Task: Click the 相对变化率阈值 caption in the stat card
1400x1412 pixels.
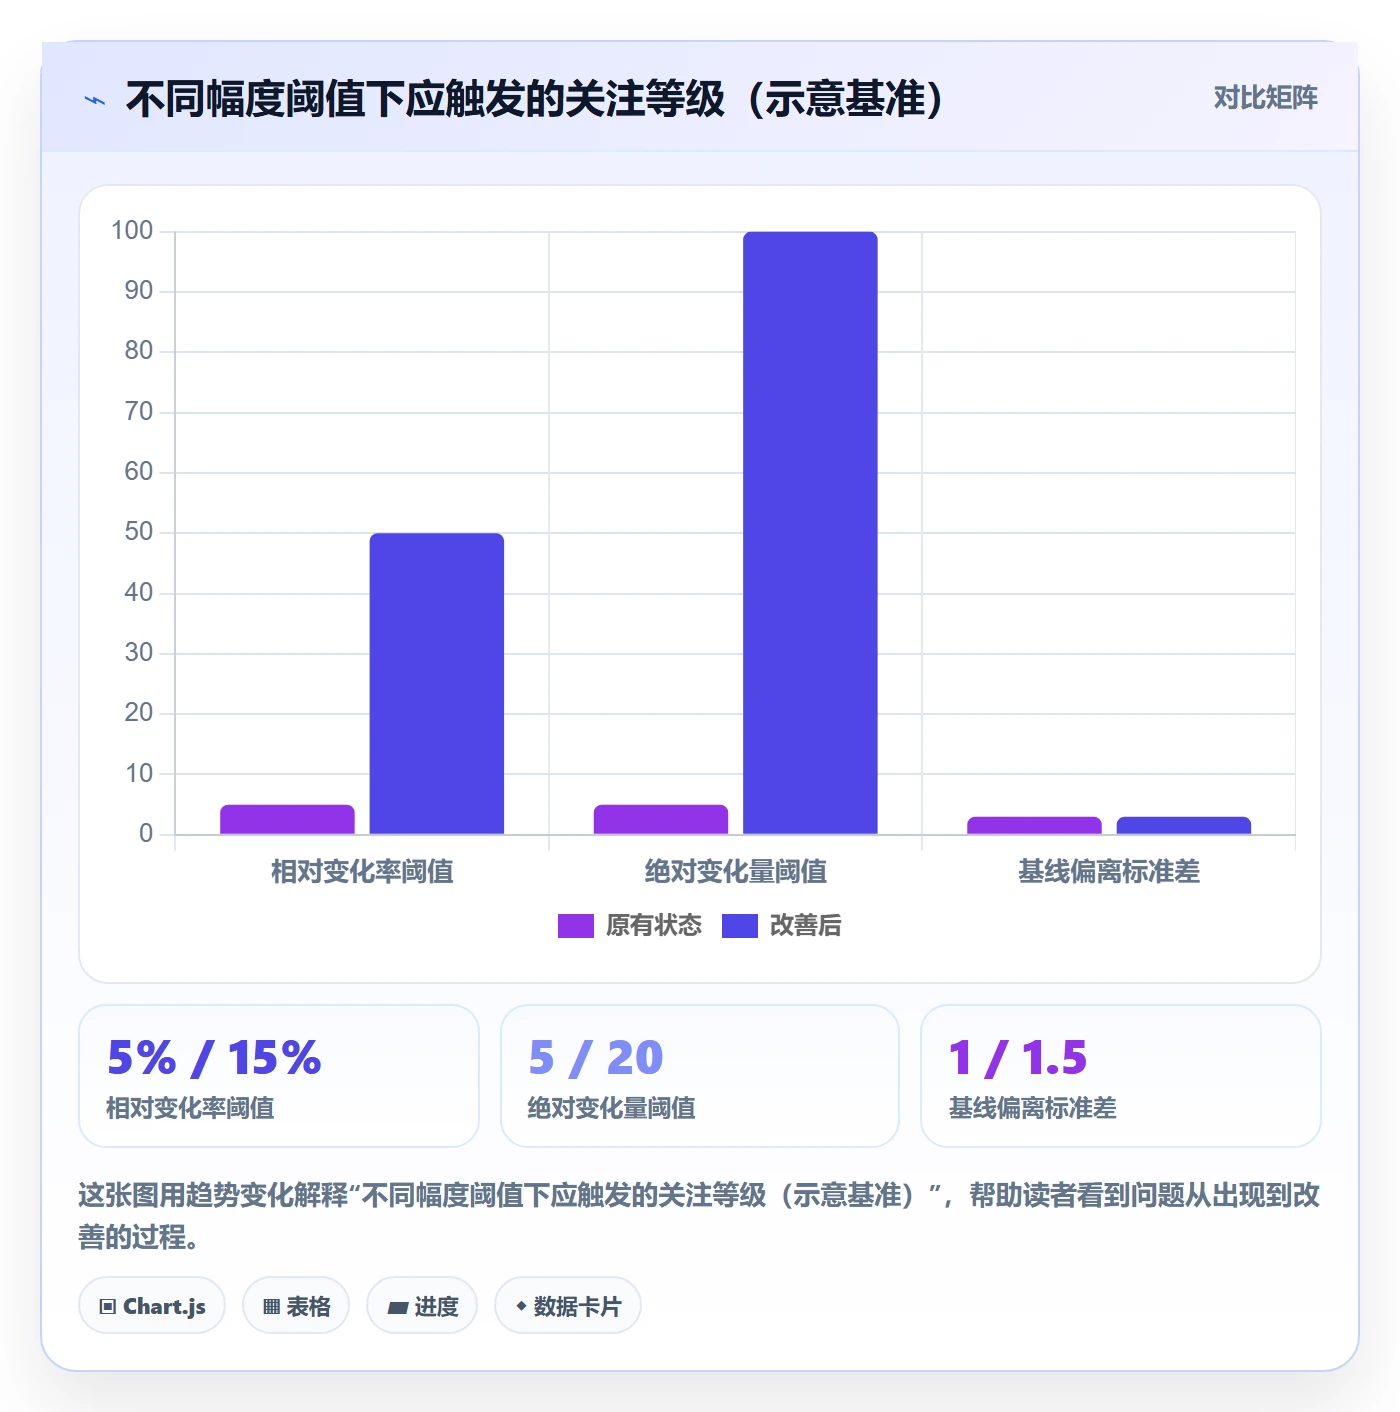Action: pos(190,1108)
